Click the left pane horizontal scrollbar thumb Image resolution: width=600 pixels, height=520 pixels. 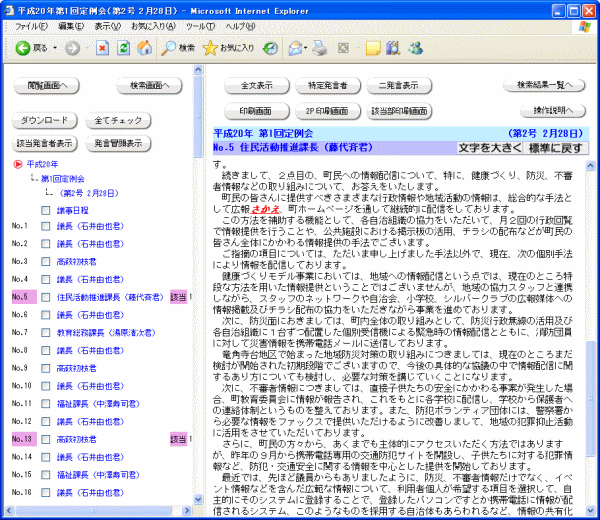coord(93,510)
